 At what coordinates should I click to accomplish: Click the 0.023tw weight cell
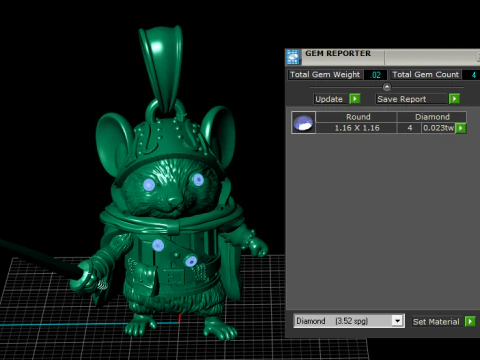click(439, 128)
